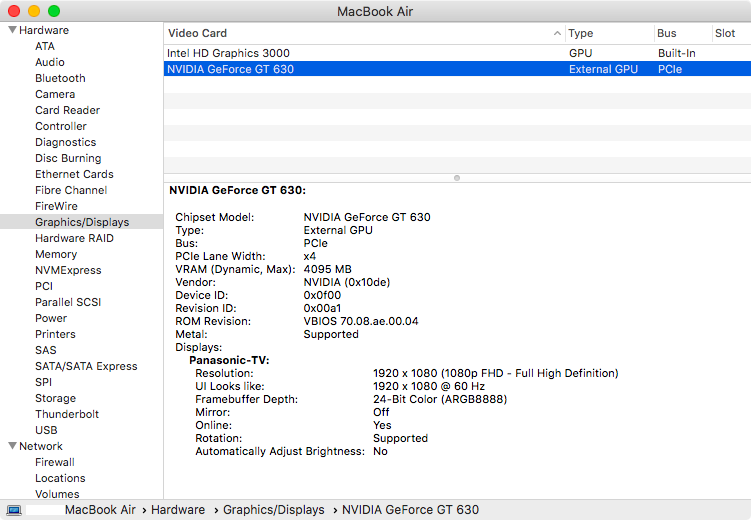
Task: Select Controller in the sidebar
Action: pyautogui.click(x=61, y=126)
